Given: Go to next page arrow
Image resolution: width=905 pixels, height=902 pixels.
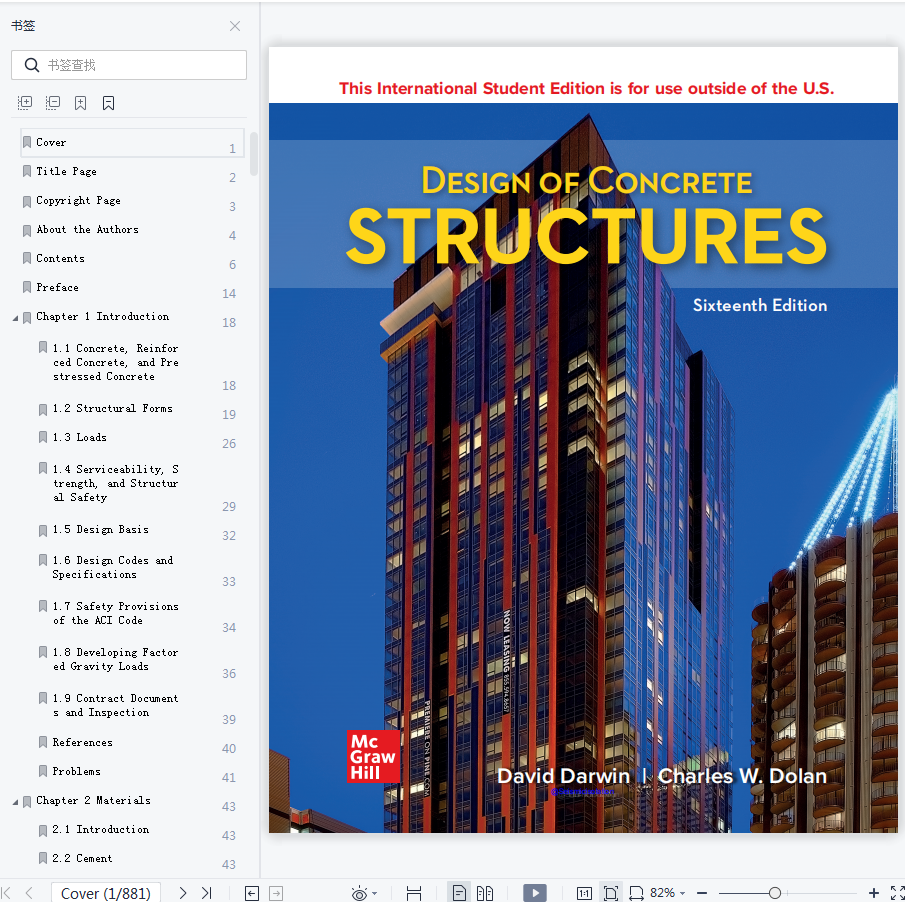Looking at the screenshot, I should coord(182,892).
